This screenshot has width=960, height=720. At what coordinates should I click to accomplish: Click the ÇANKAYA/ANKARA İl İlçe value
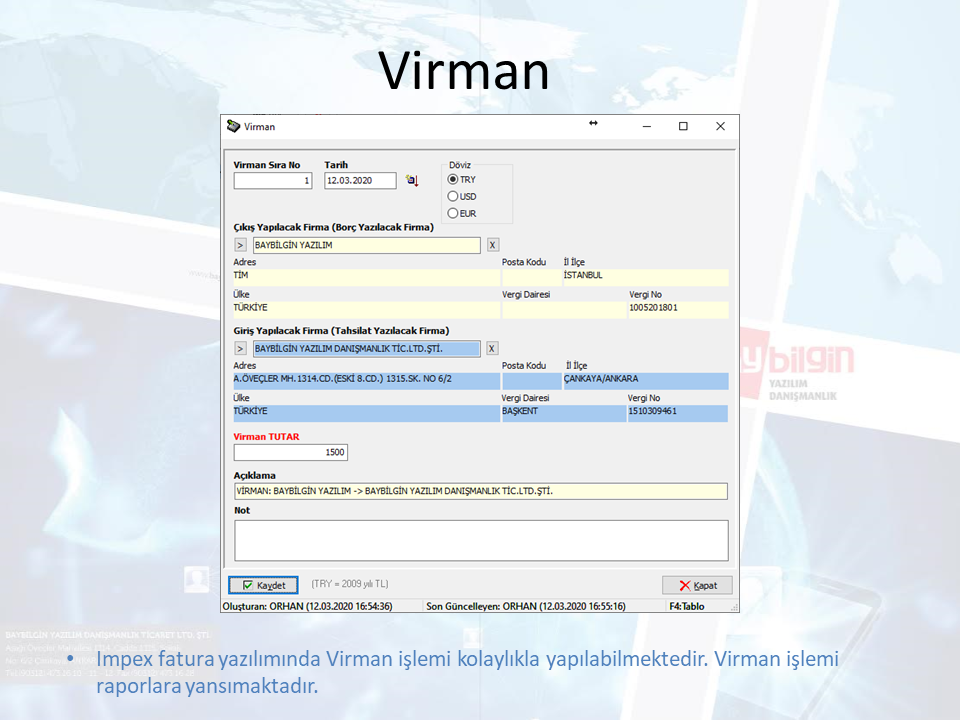click(x=646, y=380)
